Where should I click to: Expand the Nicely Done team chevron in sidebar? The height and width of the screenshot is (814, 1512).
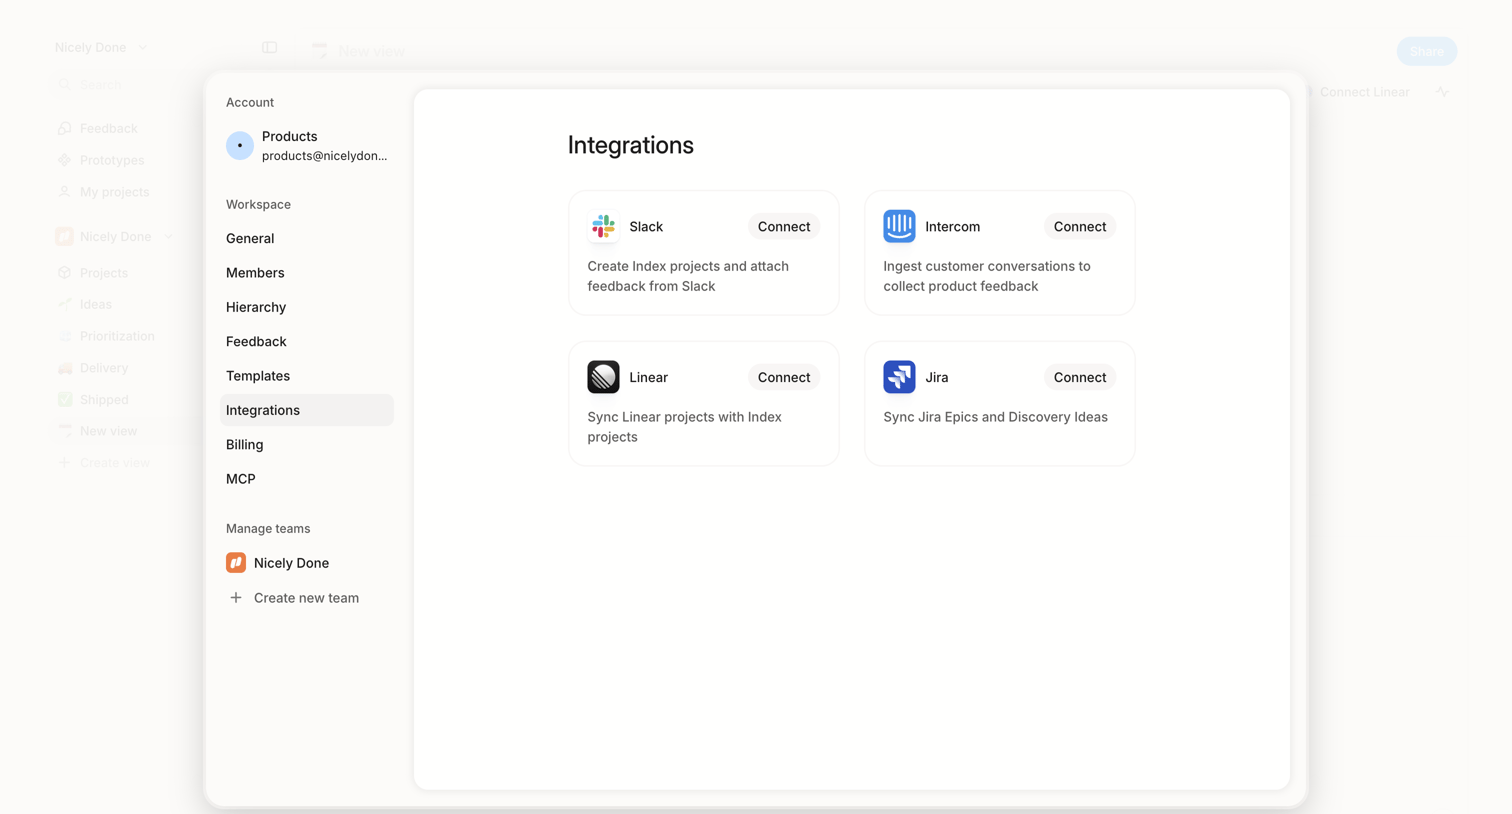[x=169, y=237]
